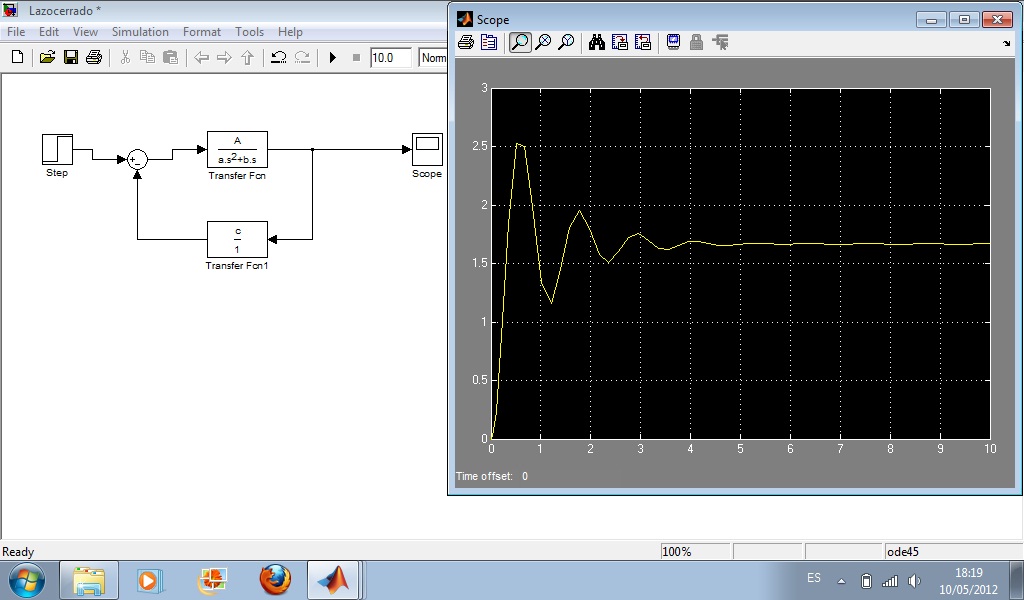The image size is (1024, 600).
Task: Open the Simulation menu
Action: pos(140,32)
